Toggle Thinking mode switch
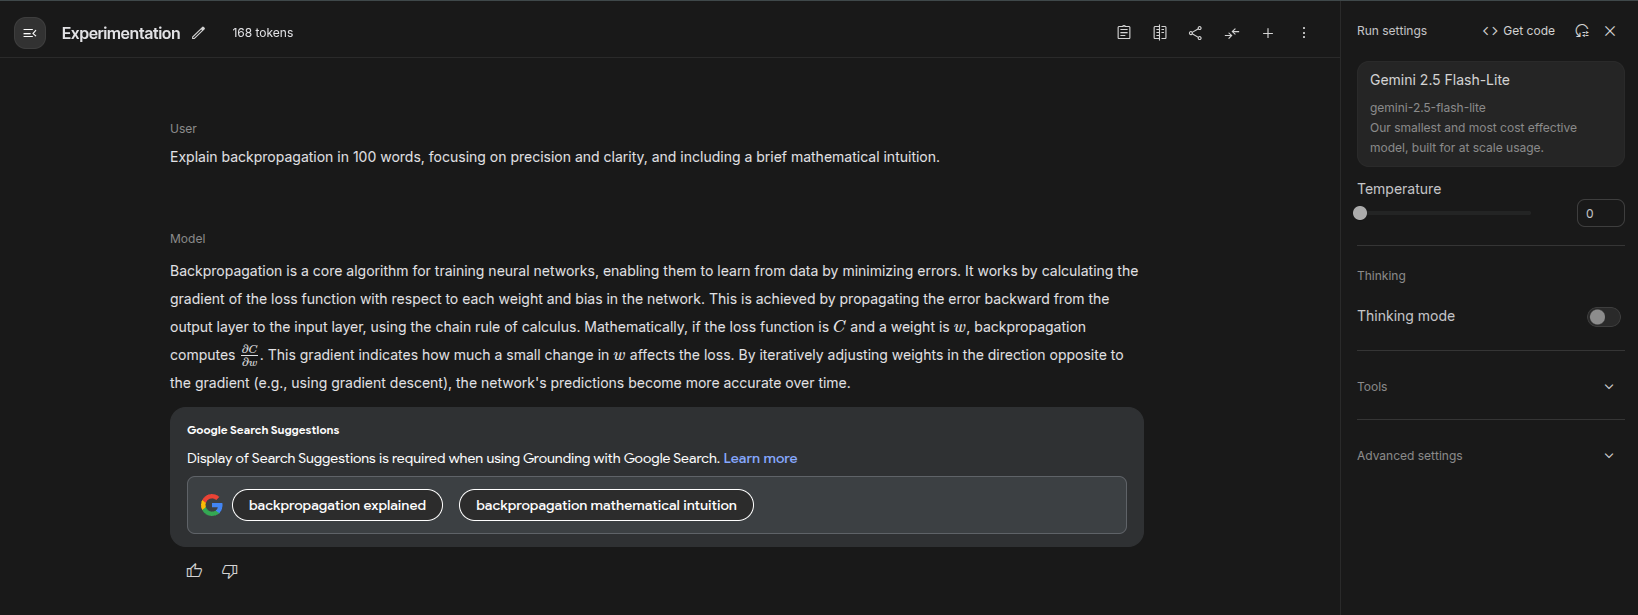The width and height of the screenshot is (1638, 615). [x=1604, y=317]
